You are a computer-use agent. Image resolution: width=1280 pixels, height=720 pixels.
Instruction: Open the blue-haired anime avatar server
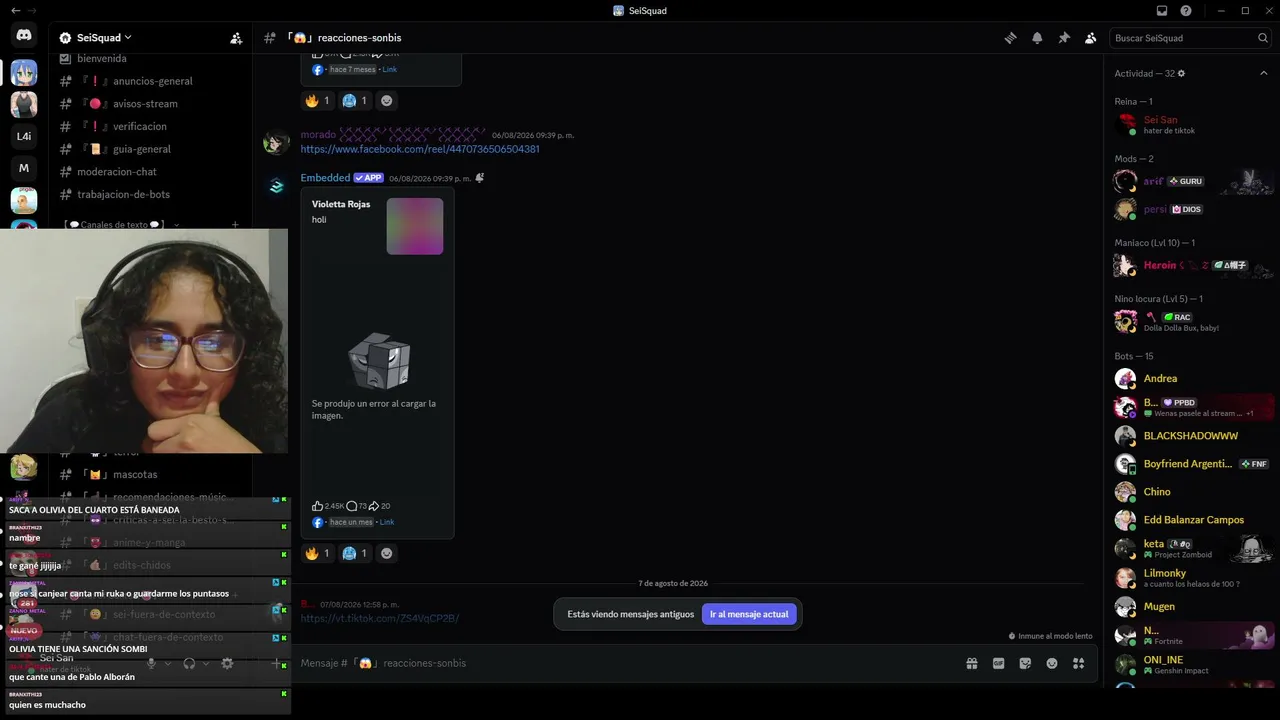coord(24,73)
